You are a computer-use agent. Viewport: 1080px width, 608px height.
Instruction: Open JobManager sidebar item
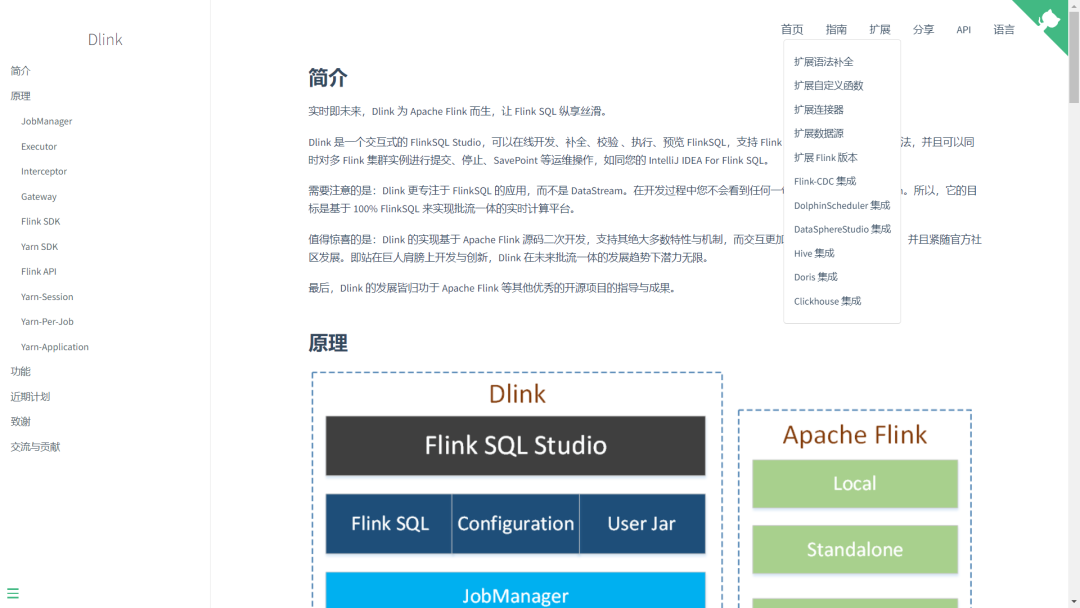tap(46, 121)
